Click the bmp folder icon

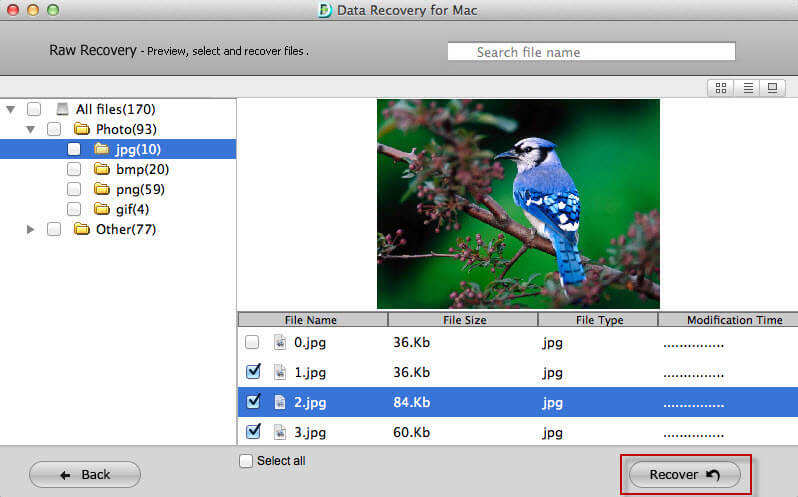[102, 168]
